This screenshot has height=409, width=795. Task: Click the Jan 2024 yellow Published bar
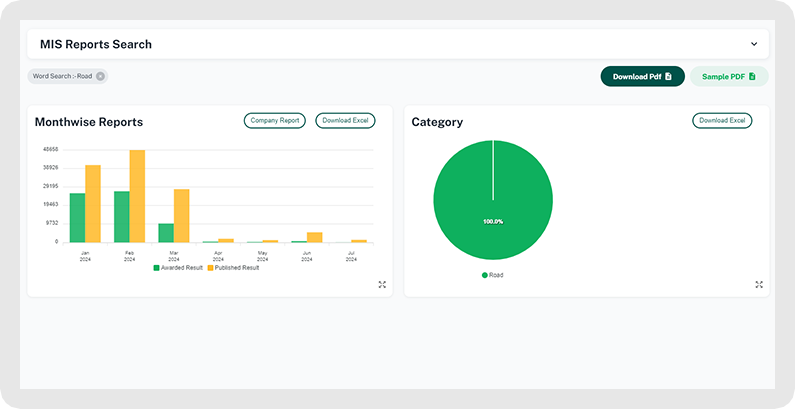pyautogui.click(x=93, y=204)
